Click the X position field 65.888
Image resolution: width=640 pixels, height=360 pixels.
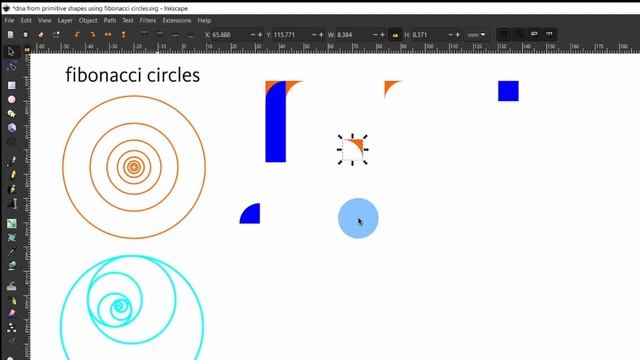(x=229, y=35)
